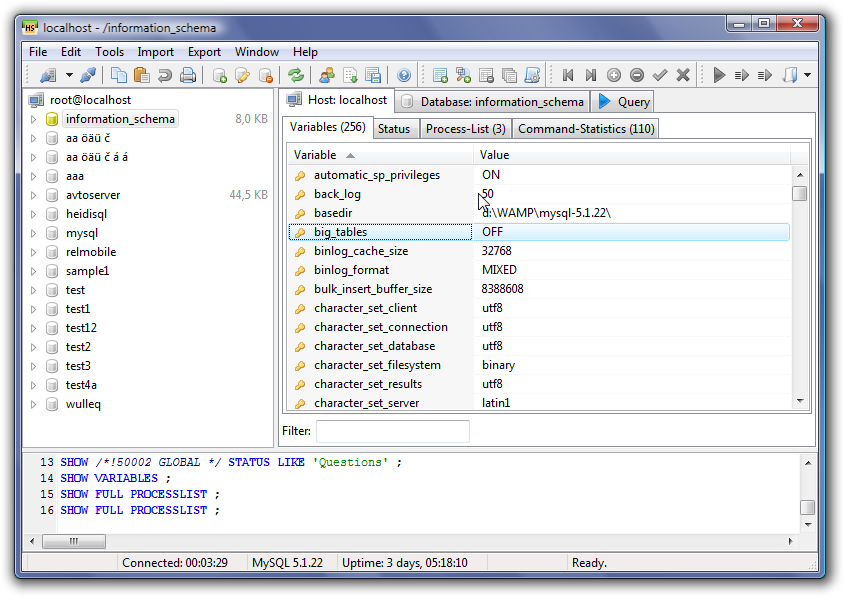Viewport: 844px width, 597px height.
Task: Click the blue Help question-mark icon
Action: pyautogui.click(x=403, y=75)
